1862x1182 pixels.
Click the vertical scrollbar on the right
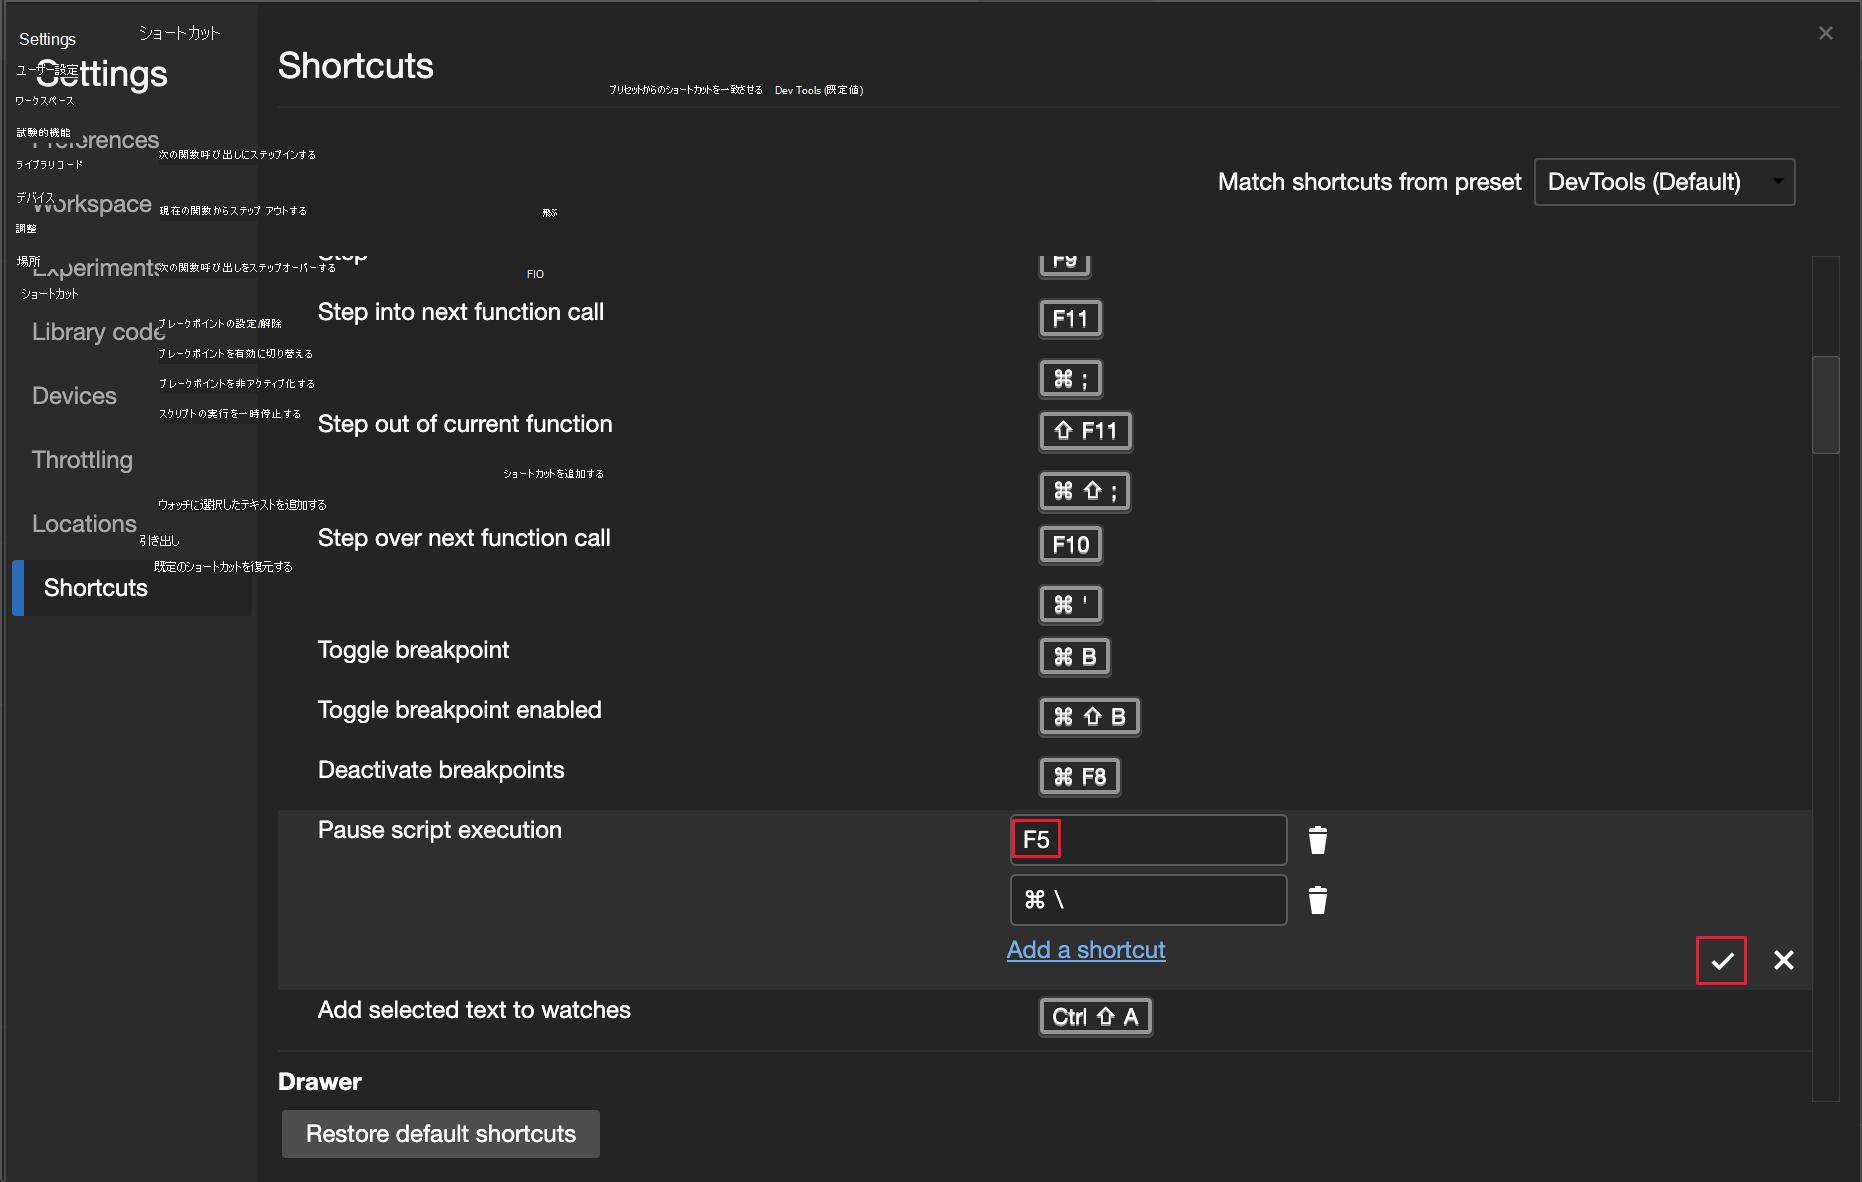(x=1824, y=405)
